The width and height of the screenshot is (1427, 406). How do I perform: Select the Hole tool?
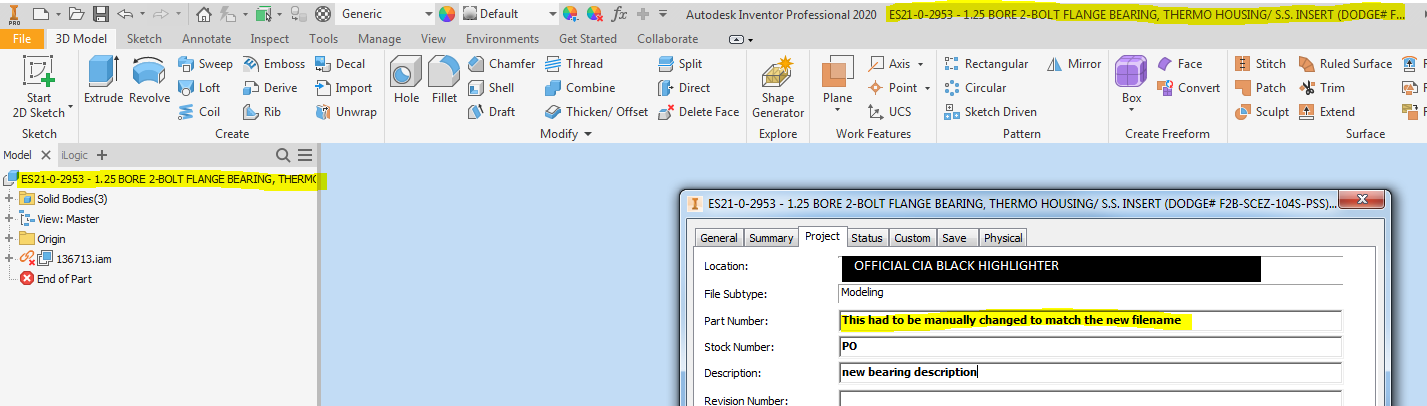point(406,80)
